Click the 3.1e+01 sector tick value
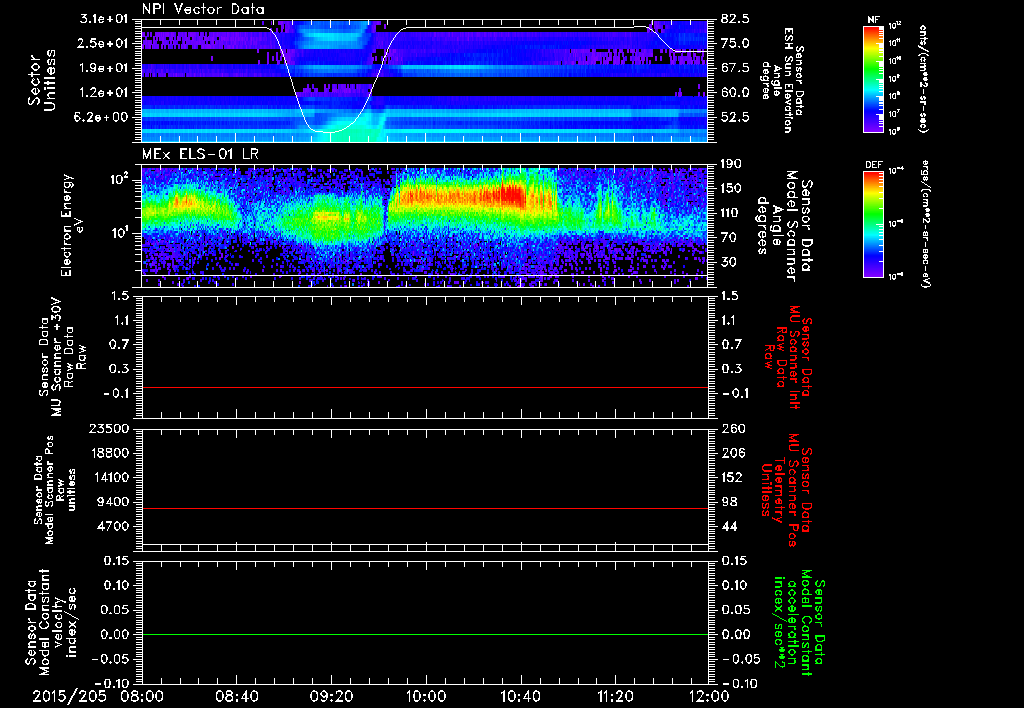Image resolution: width=1024 pixels, height=708 pixels. [x=103, y=19]
